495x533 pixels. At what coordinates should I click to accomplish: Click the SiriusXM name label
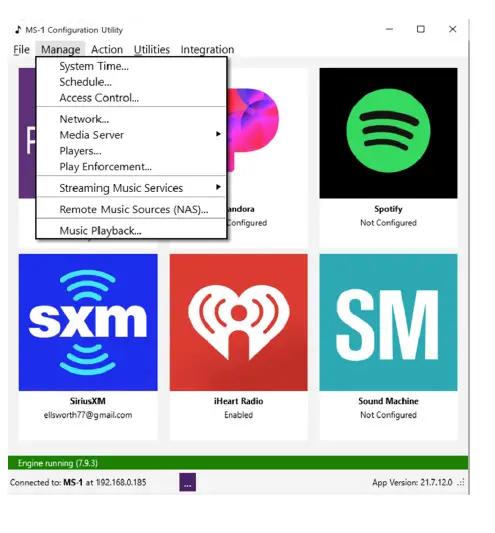88,401
